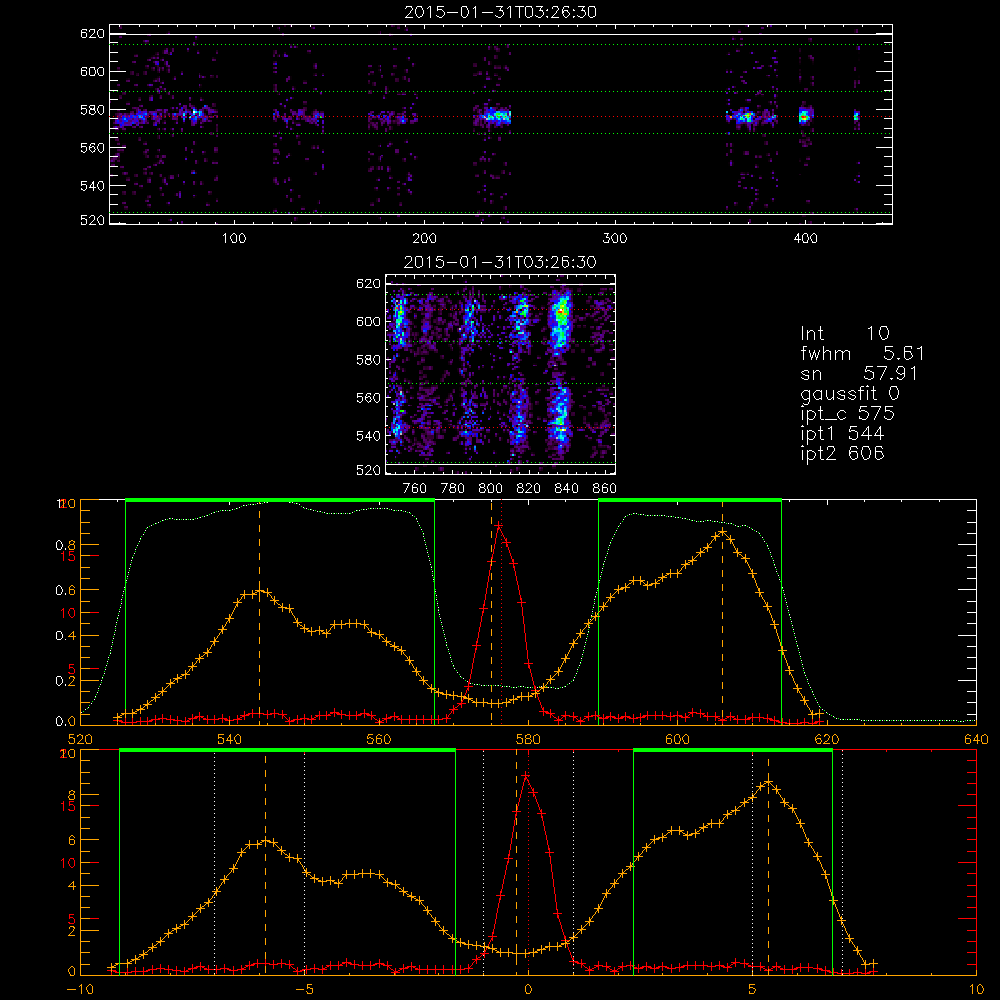Click y-axis label 620 of top spectrogram
The width and height of the screenshot is (1000, 1000).
92,33
